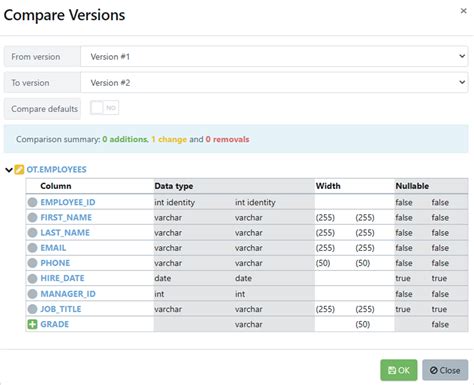Screen dimensions: 474x385
Task: Open the OT.EMPLOYEES table link
Action: point(56,169)
